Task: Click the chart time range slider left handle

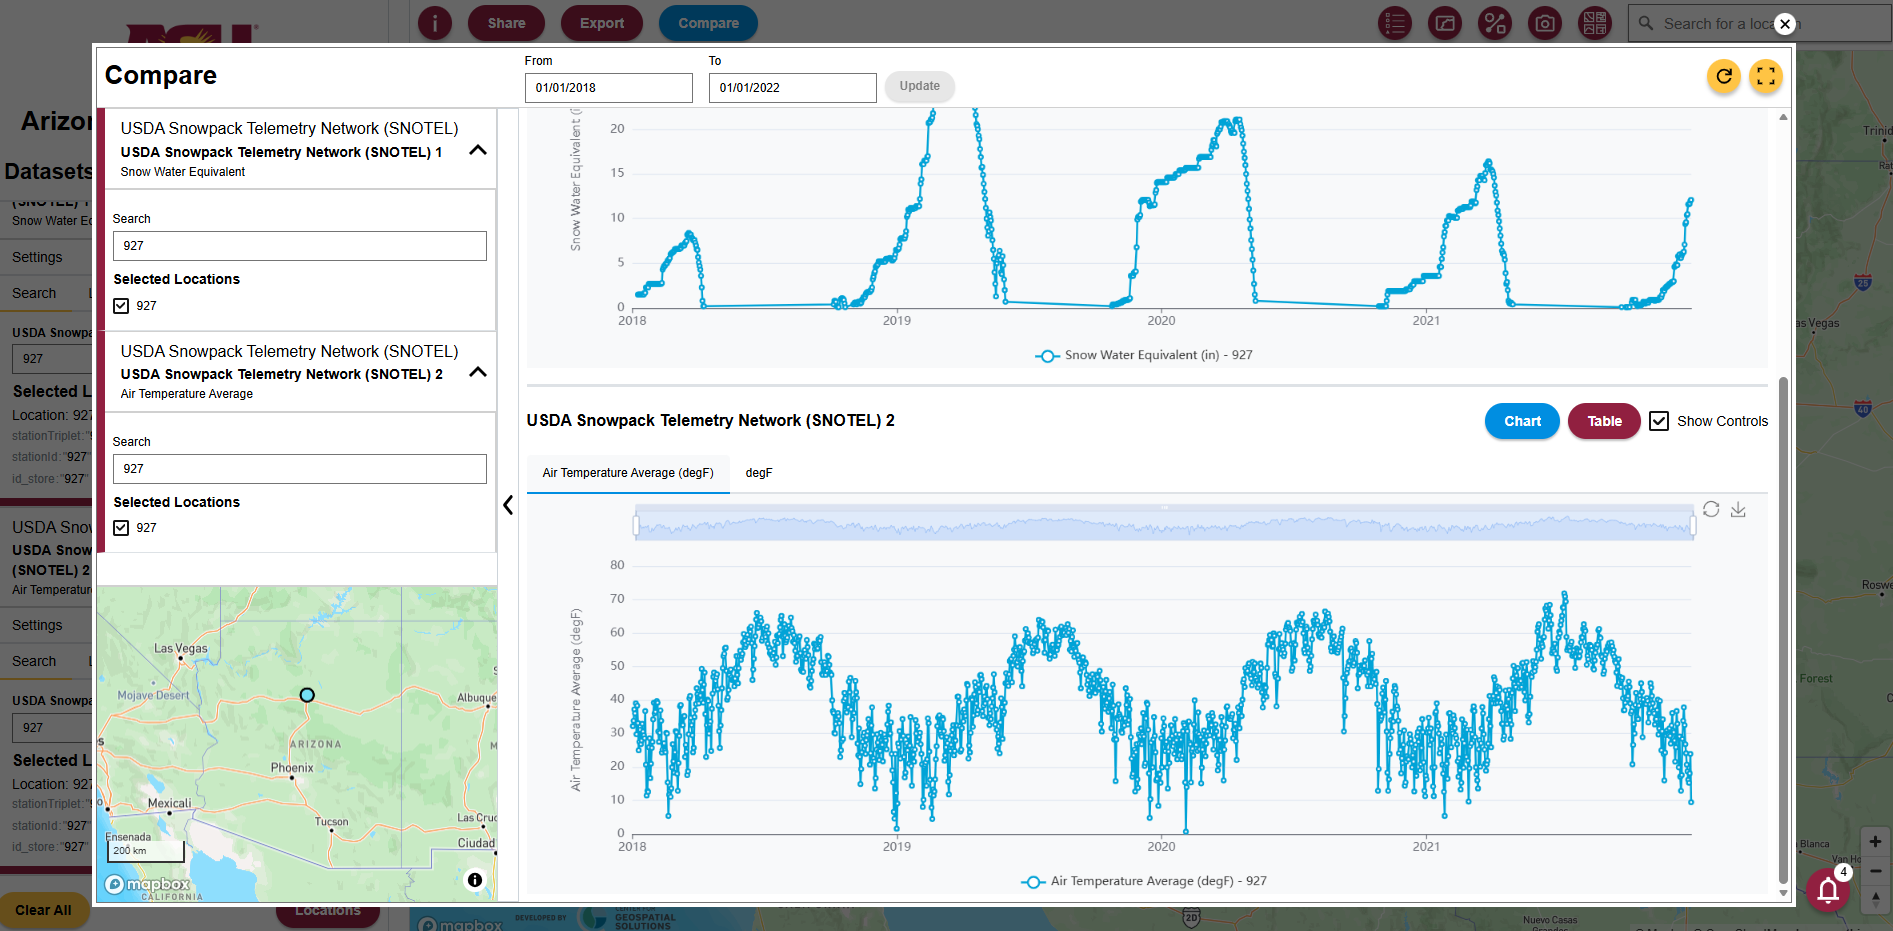Action: (636, 524)
